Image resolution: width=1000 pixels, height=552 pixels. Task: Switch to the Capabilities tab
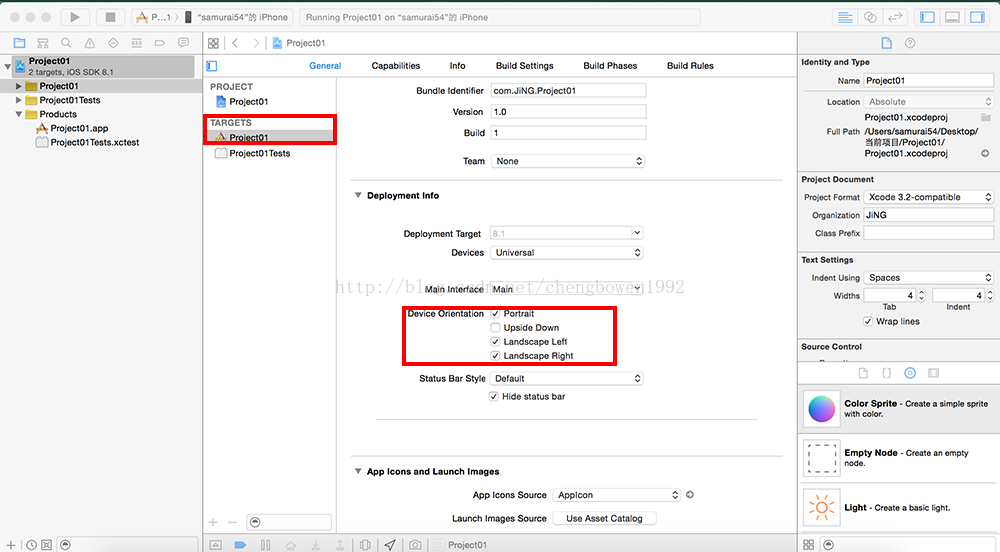coord(396,66)
